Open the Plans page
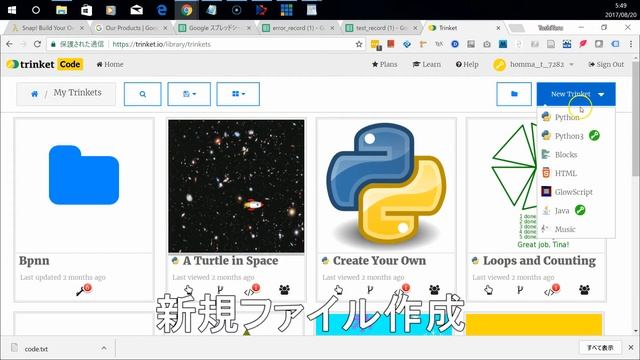Screen dimensions: 640x360 384,64
